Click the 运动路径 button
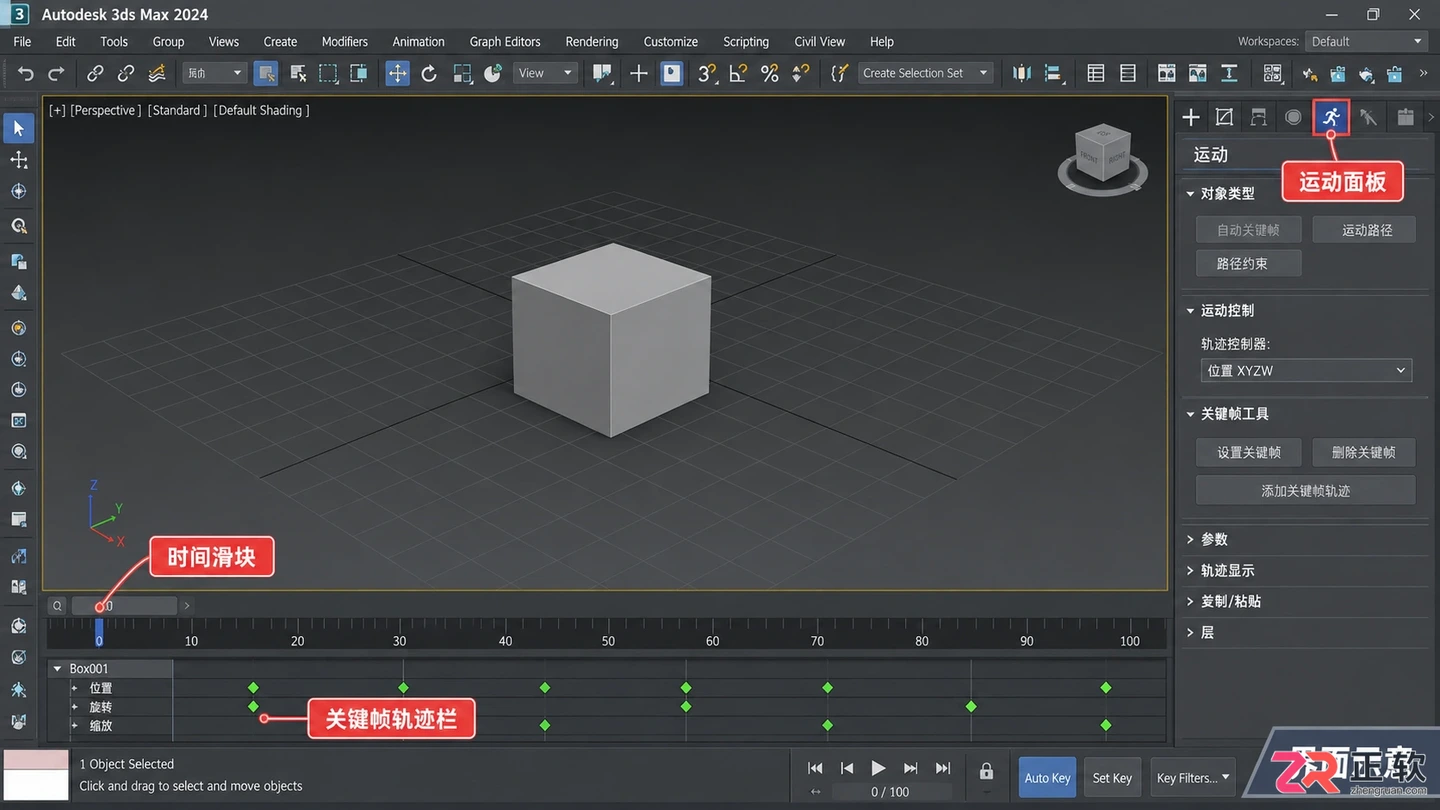 (1366, 230)
